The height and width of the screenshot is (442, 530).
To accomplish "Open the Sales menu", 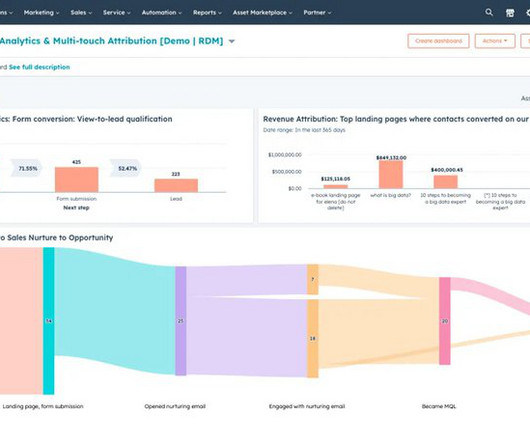I will [81, 13].
